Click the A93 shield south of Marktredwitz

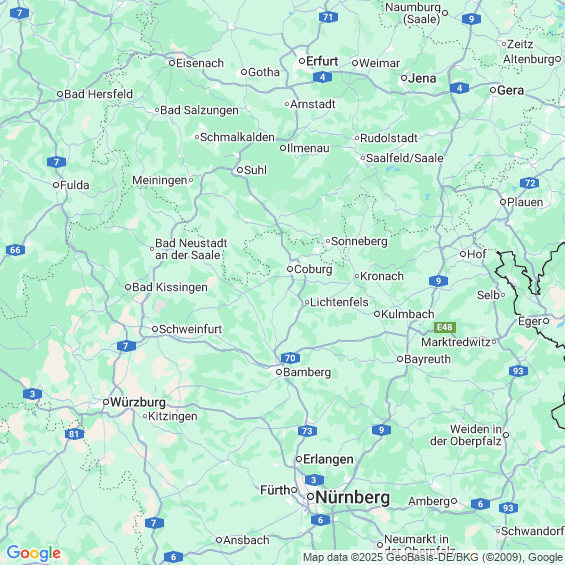(x=519, y=371)
